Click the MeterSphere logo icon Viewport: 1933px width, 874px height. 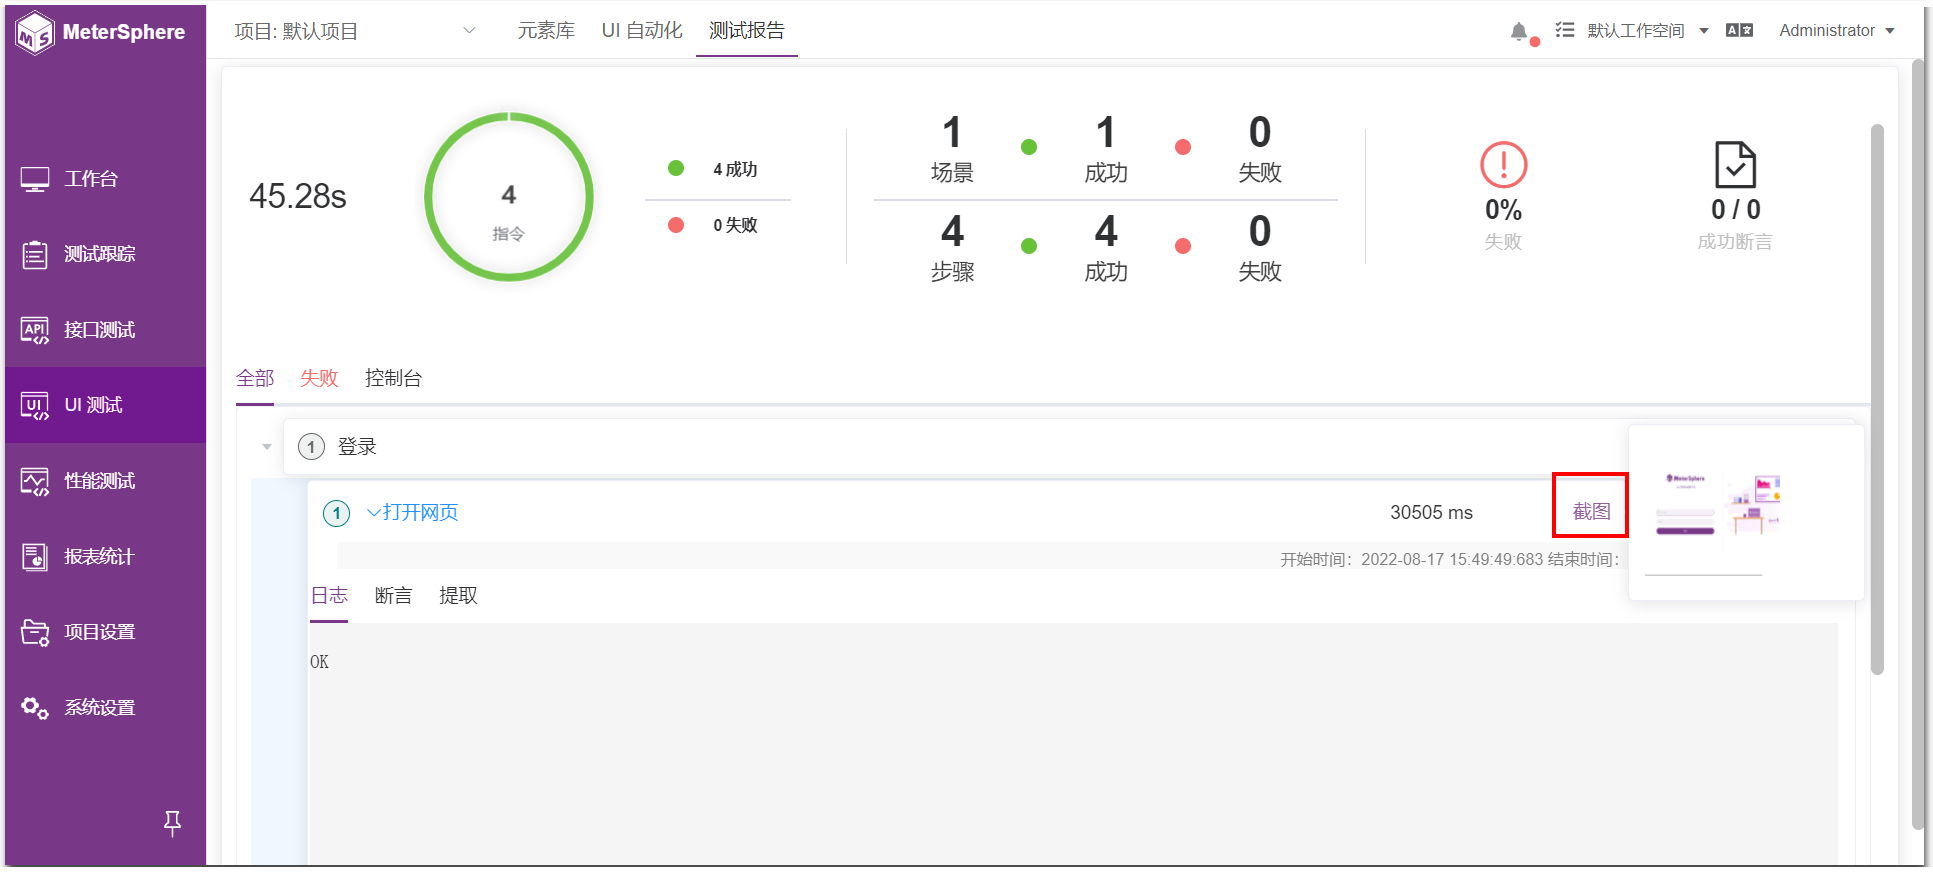35,32
